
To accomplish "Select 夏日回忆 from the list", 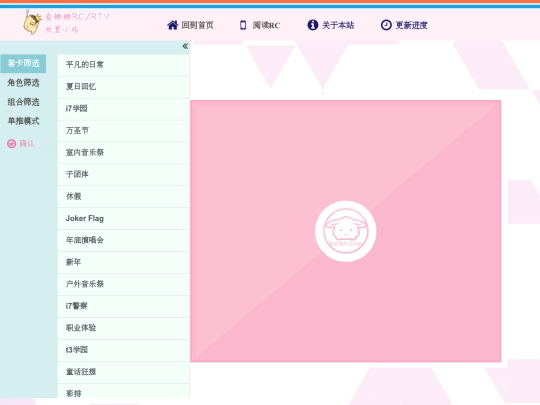I will tap(123, 87).
